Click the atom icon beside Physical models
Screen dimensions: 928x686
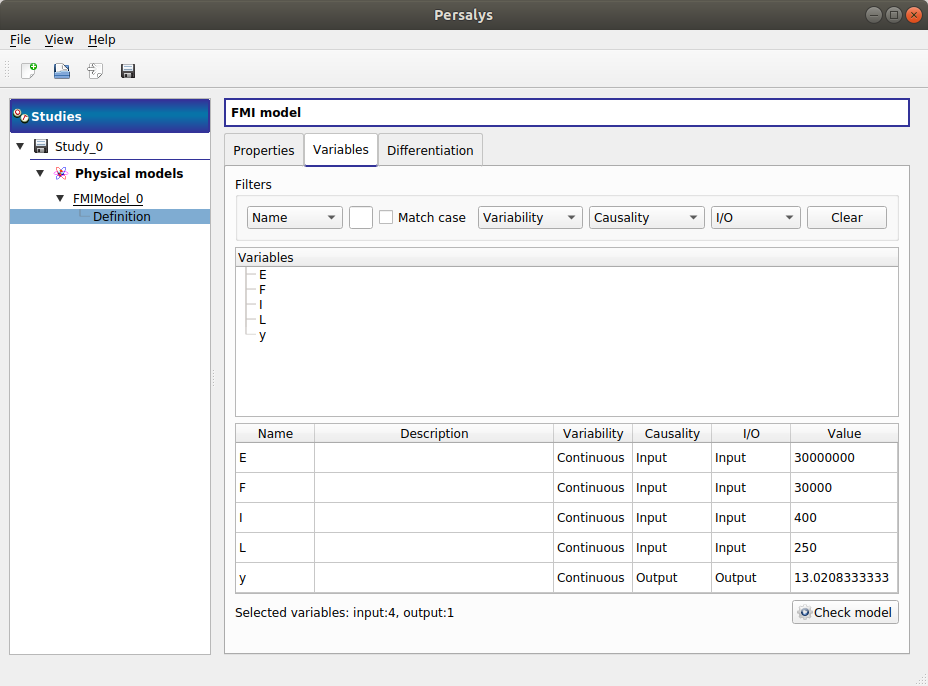point(61,173)
